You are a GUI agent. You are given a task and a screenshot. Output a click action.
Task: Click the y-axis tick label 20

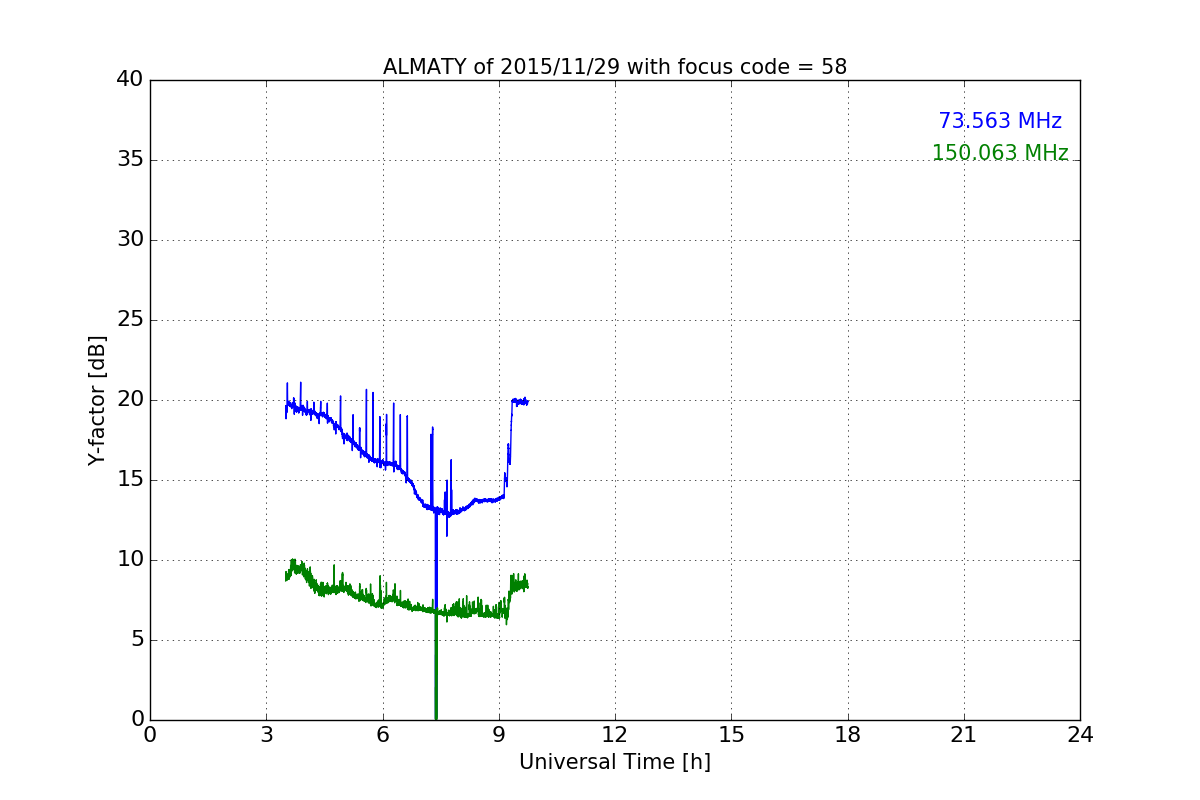coord(130,400)
